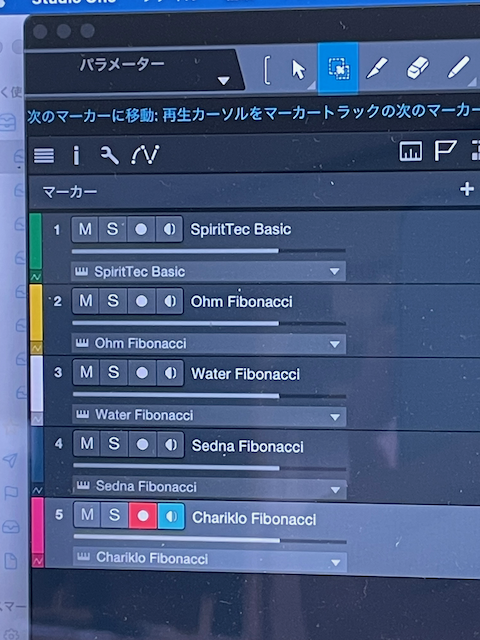Viewport: 480px width, 640px height.
Task: Select the Range tool
Action: (x=338, y=68)
